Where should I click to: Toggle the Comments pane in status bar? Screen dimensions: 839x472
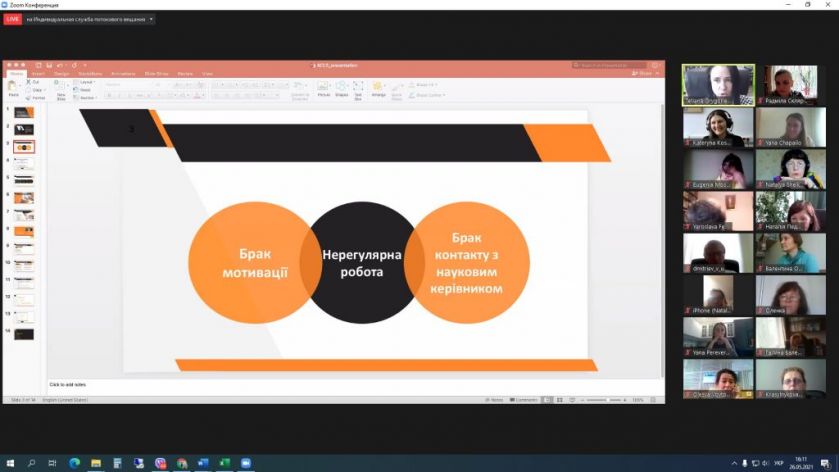coord(523,400)
